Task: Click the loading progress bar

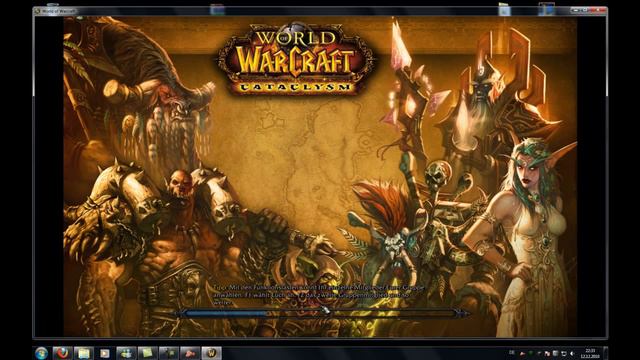Action: click(322, 313)
